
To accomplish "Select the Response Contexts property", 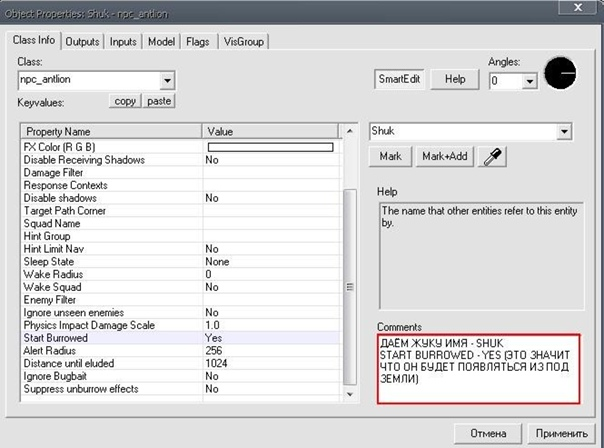I will point(180,185).
